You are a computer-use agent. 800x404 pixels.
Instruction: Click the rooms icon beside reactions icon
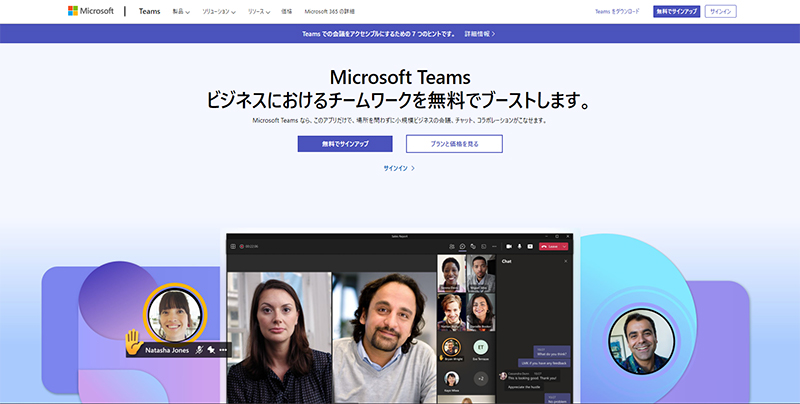tap(484, 246)
